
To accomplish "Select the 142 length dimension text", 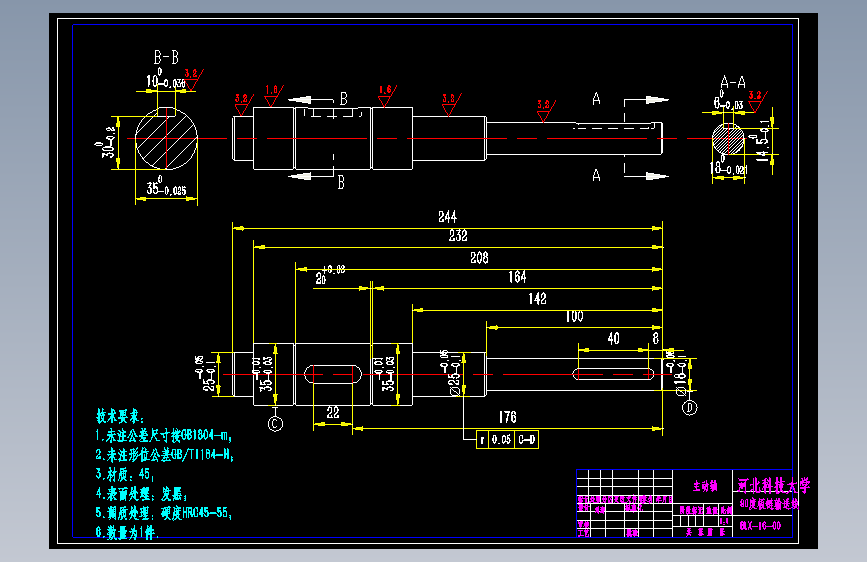I will 537,299.
